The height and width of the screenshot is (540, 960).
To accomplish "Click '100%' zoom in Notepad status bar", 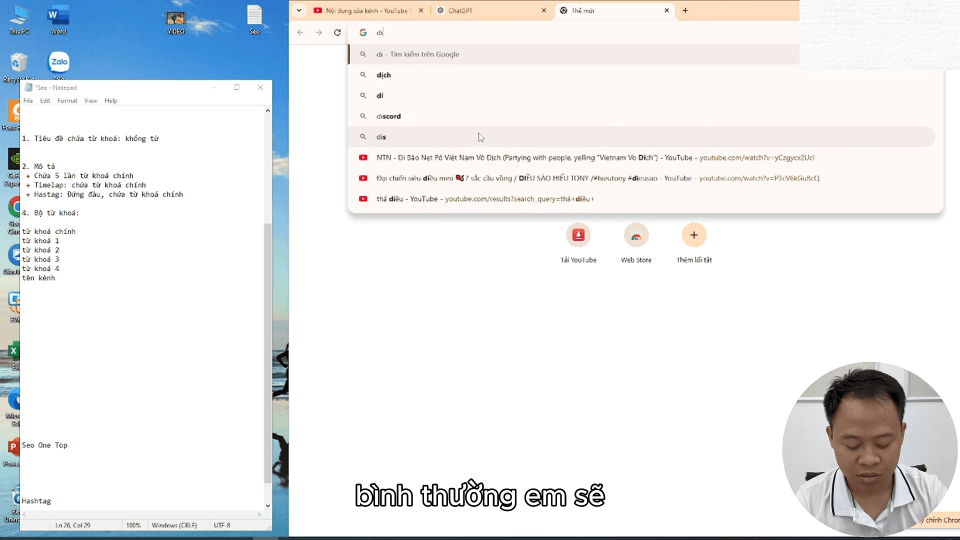I will [133, 525].
